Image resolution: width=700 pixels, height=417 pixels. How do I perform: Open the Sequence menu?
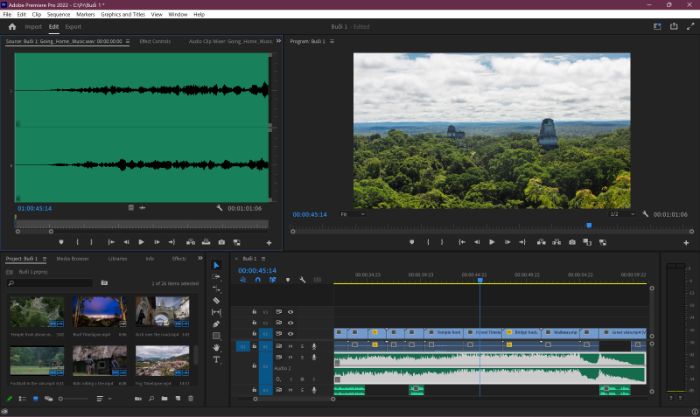coord(58,14)
